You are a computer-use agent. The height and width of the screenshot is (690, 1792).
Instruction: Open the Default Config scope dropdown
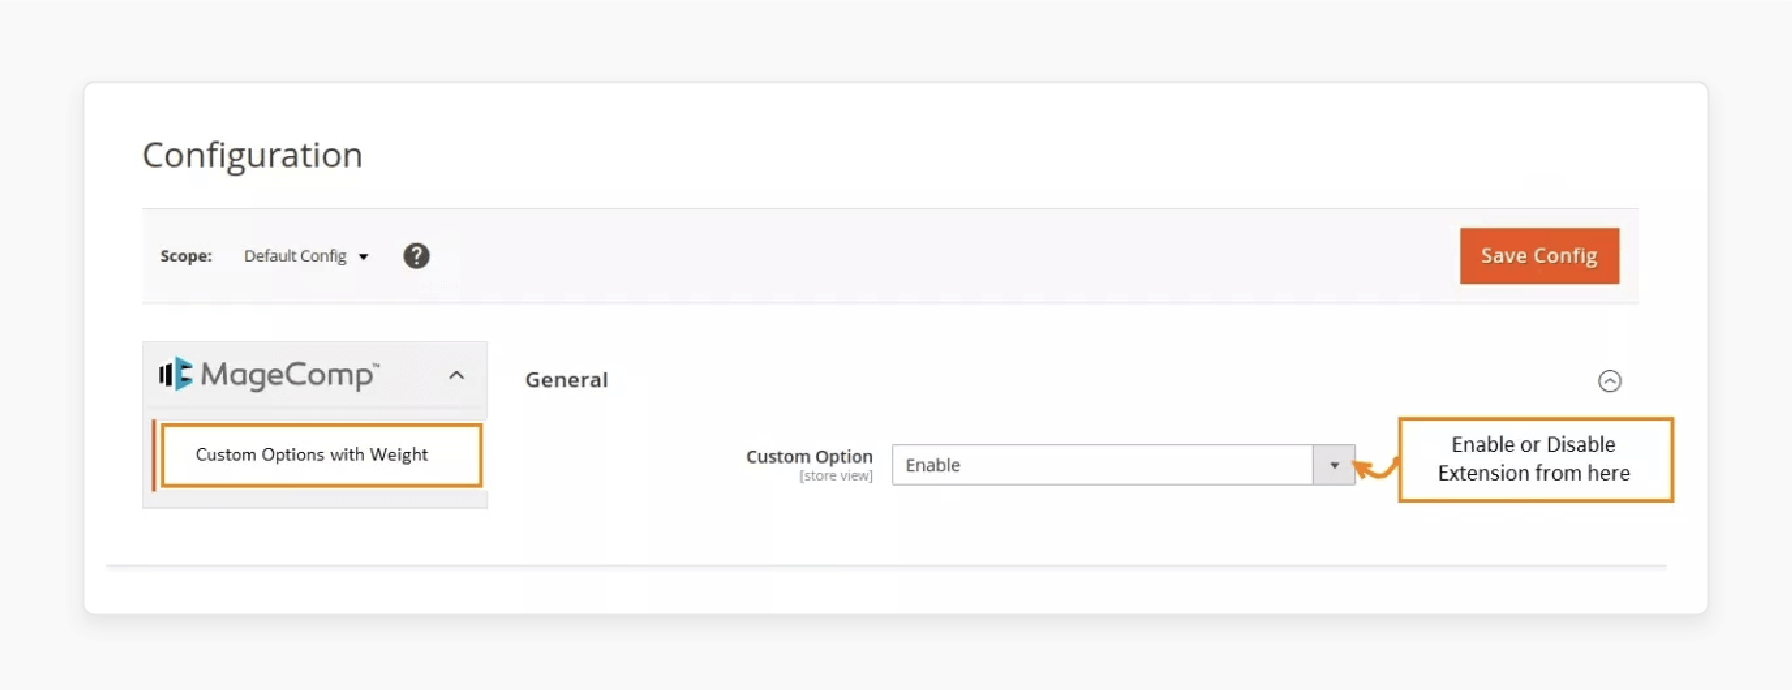(x=306, y=256)
